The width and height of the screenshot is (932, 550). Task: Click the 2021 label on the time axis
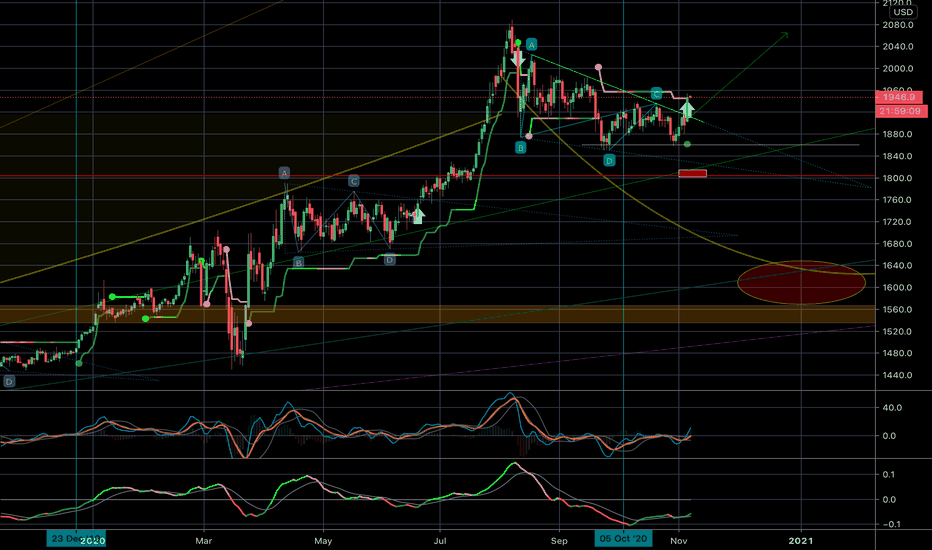[x=801, y=540]
